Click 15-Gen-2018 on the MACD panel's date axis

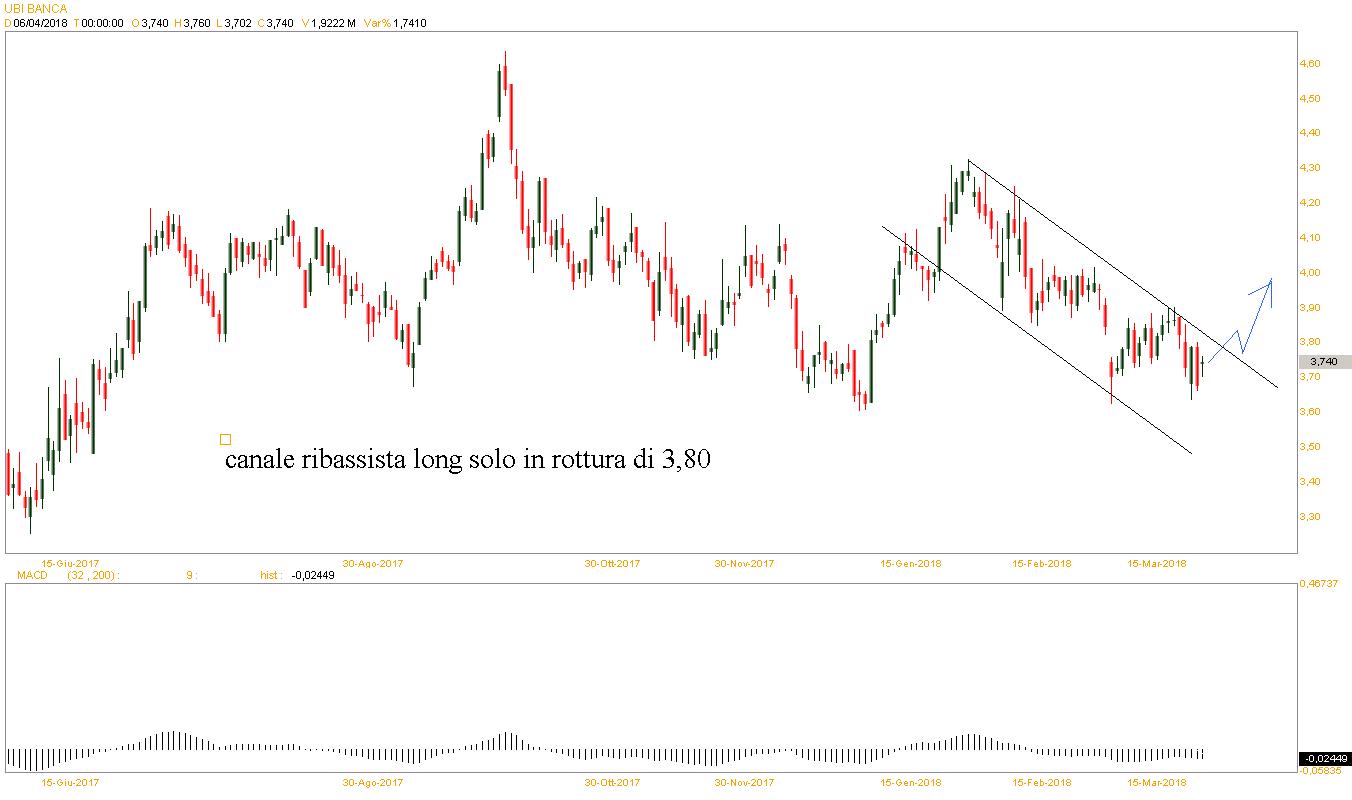click(x=910, y=782)
